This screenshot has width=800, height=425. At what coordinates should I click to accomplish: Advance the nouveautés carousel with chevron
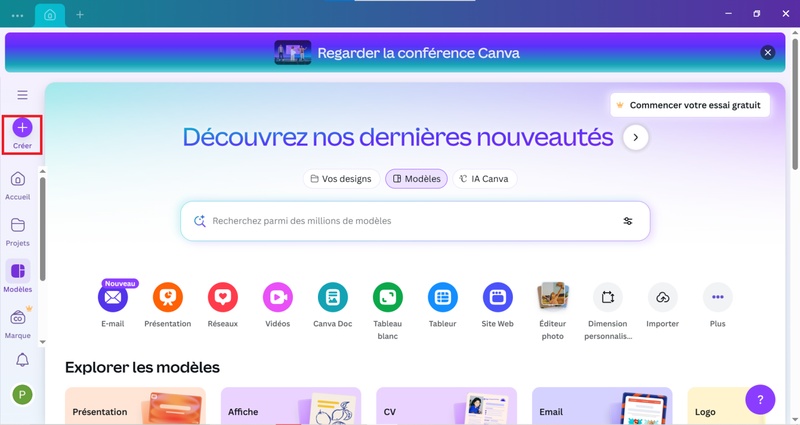coord(636,137)
